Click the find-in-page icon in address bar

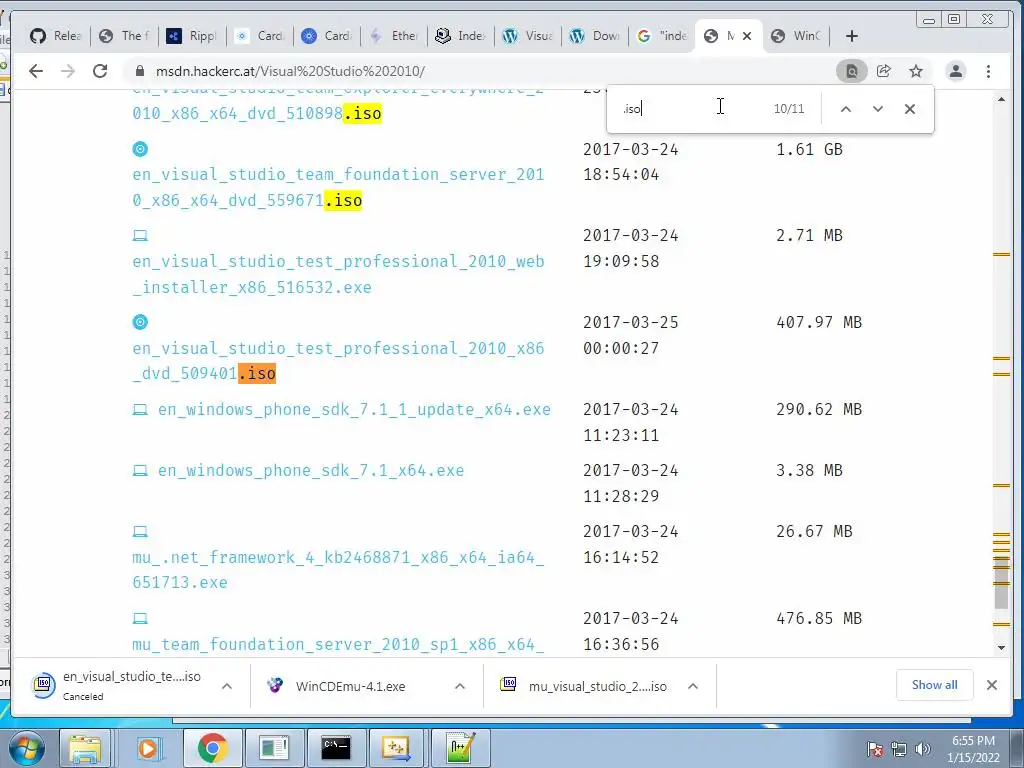tap(852, 71)
